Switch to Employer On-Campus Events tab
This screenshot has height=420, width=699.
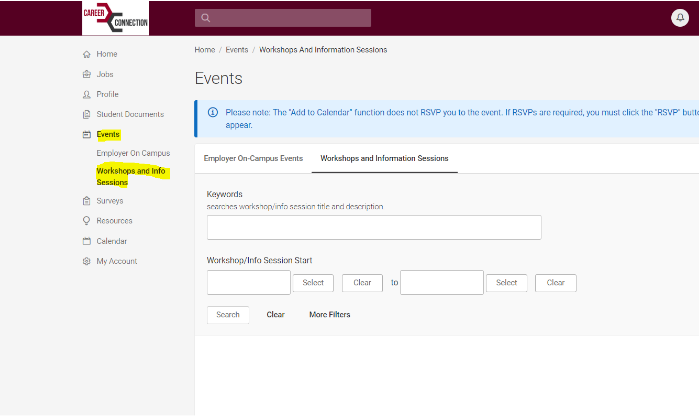[x=253, y=158]
